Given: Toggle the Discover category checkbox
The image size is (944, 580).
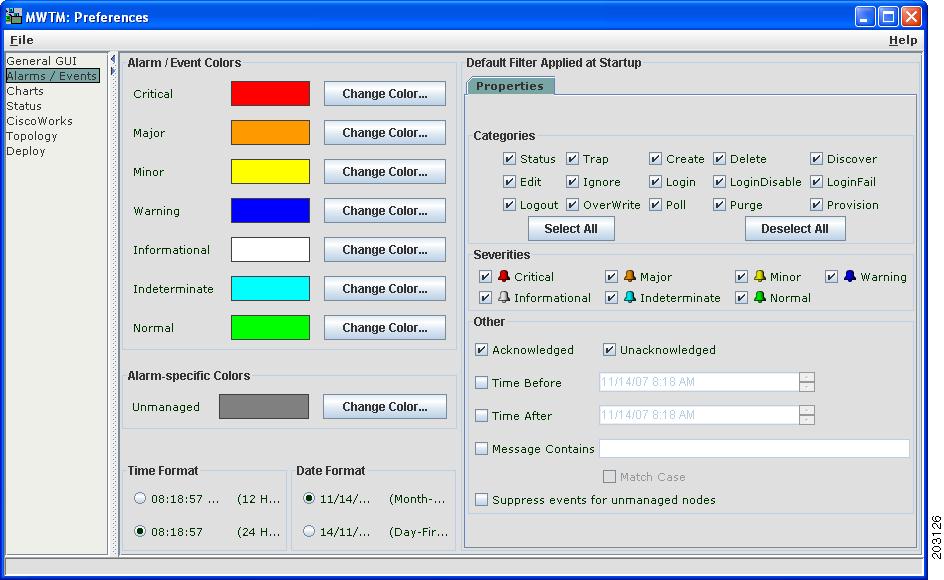Looking at the screenshot, I should (816, 159).
